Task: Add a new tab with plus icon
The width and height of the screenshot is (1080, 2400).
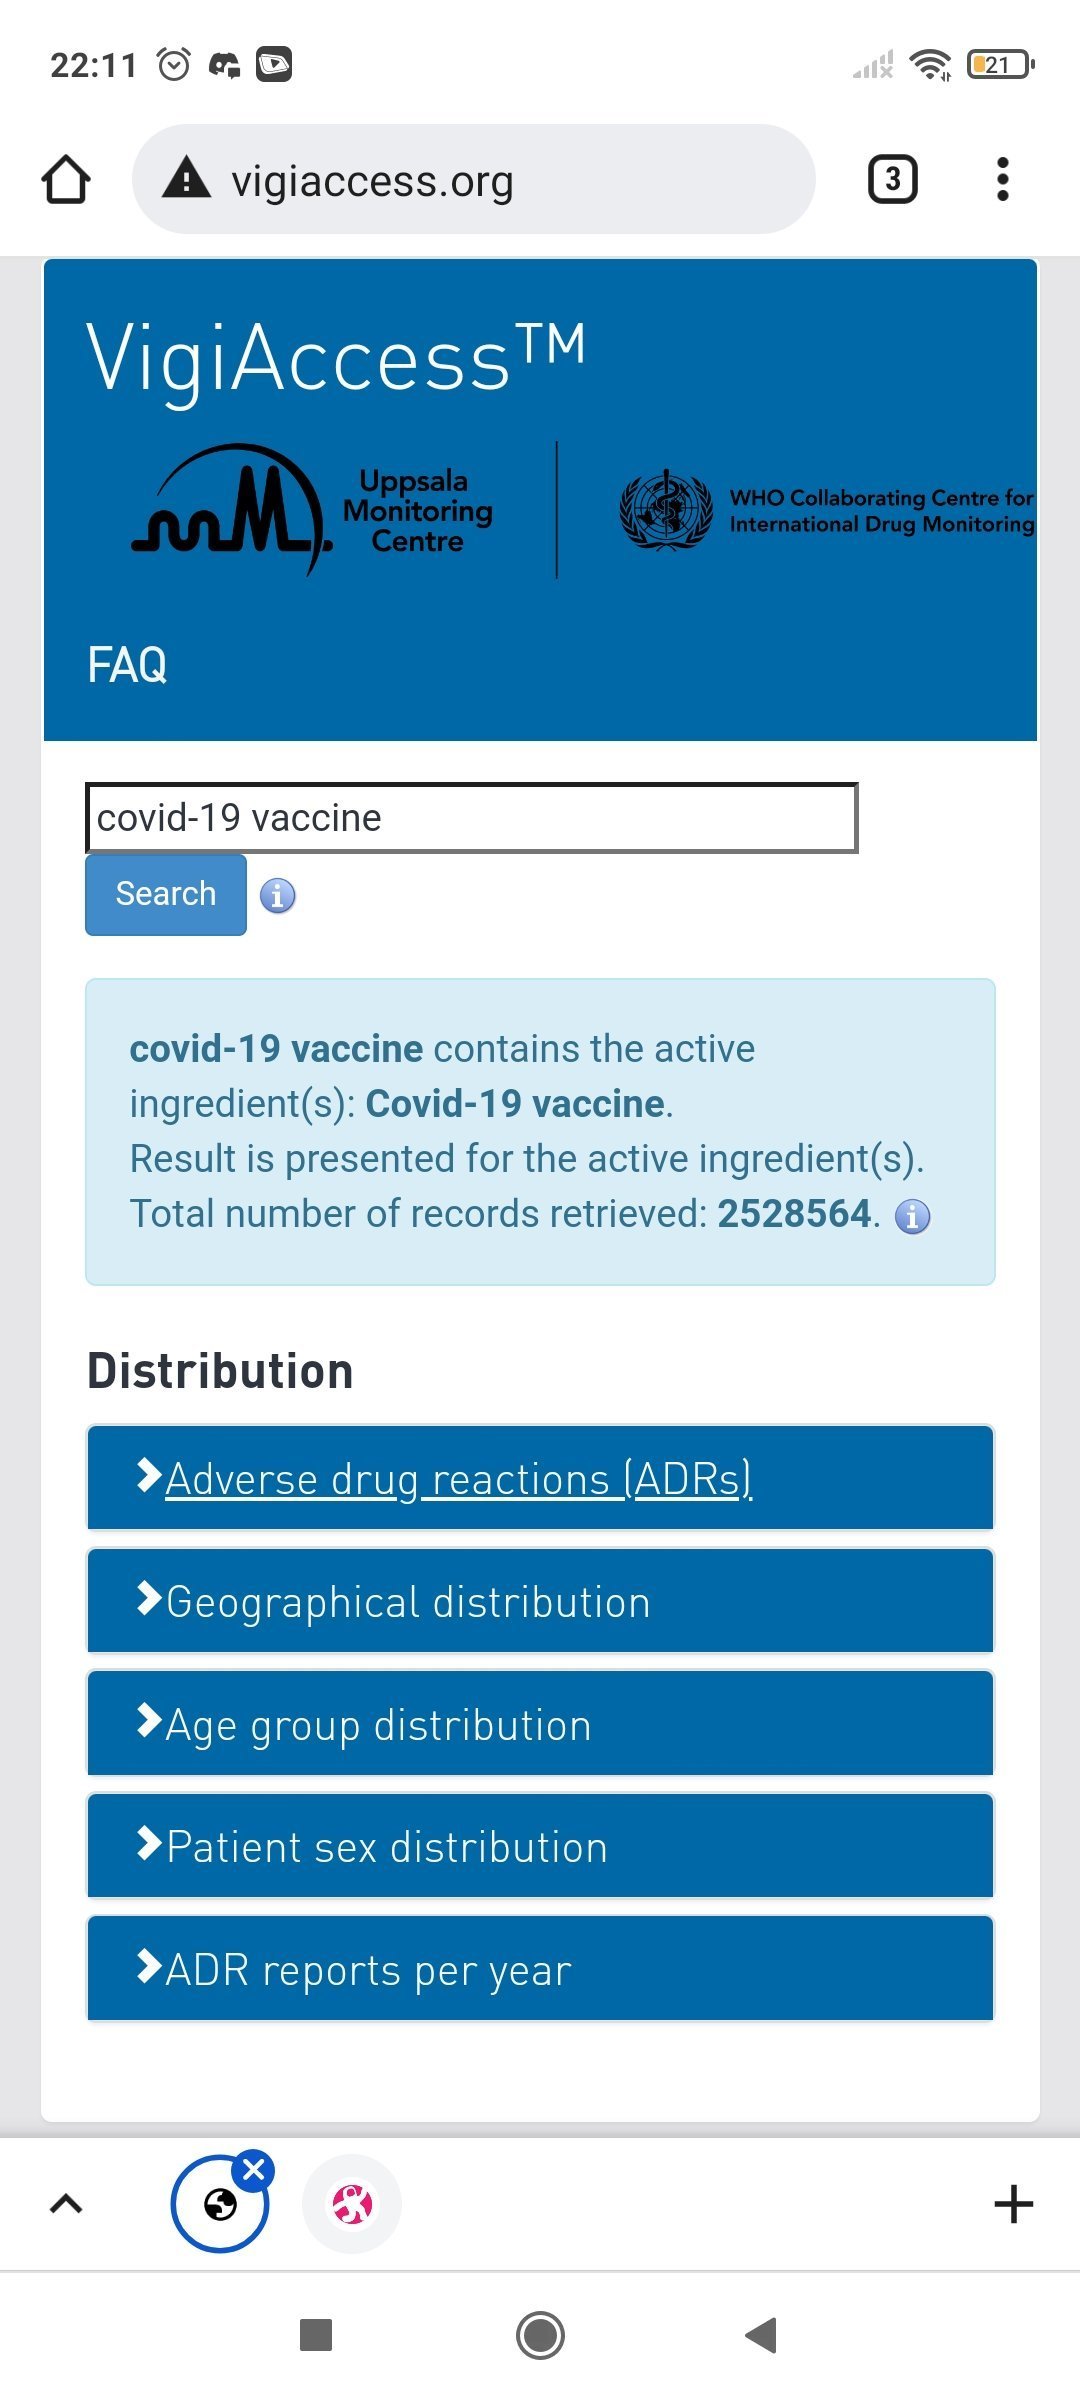Action: pyautogui.click(x=1013, y=2204)
